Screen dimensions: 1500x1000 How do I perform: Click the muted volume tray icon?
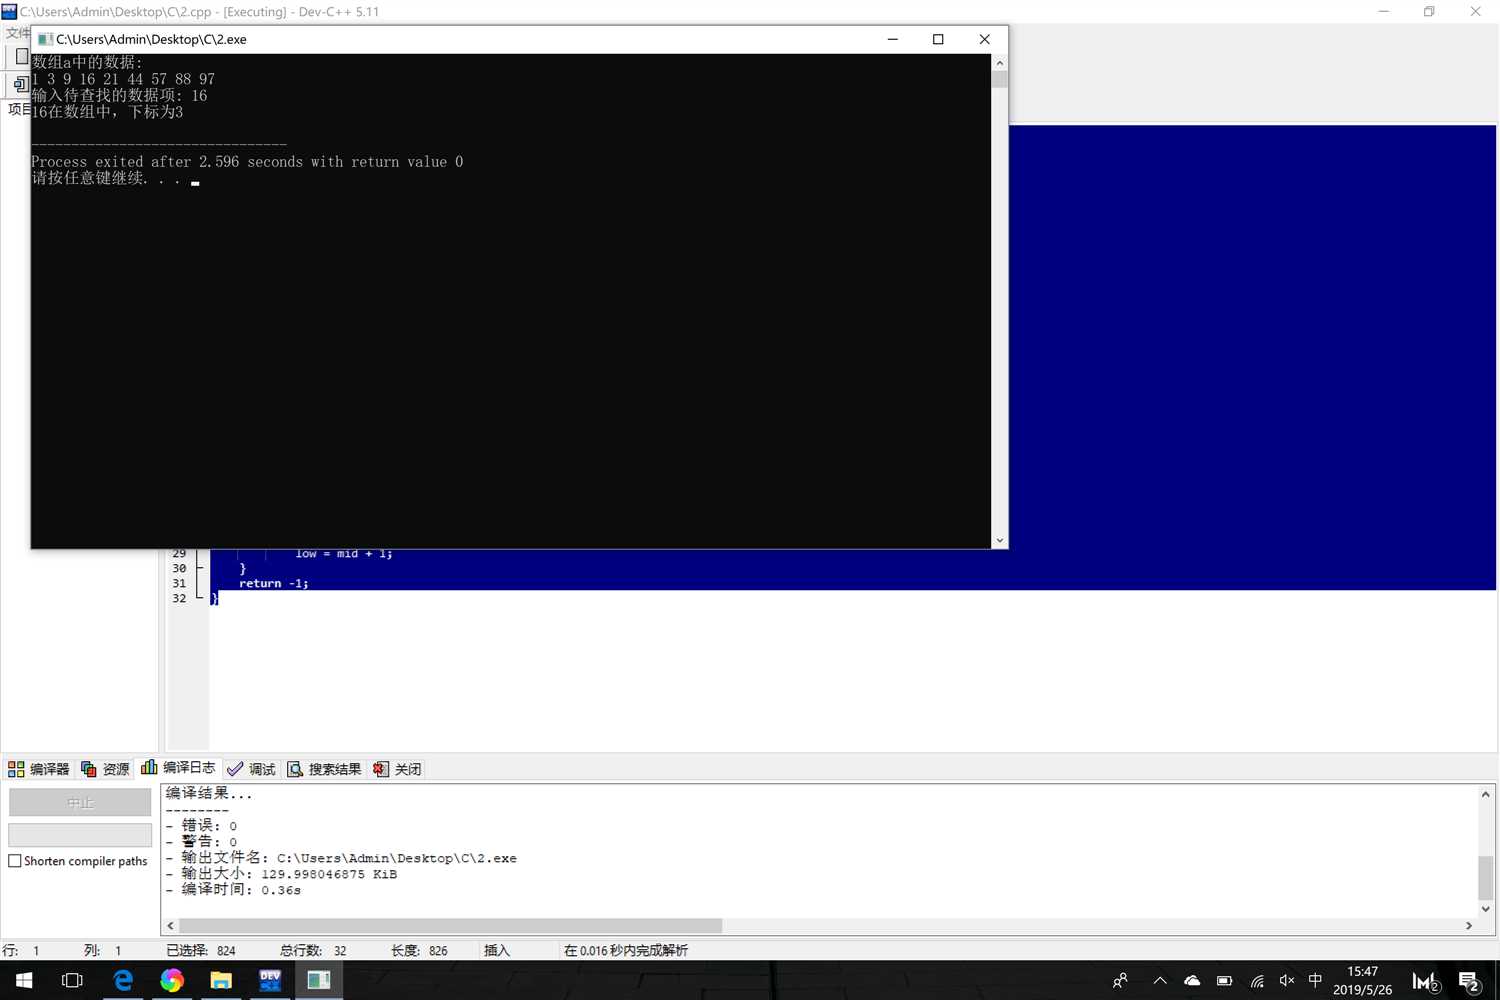coord(1287,981)
